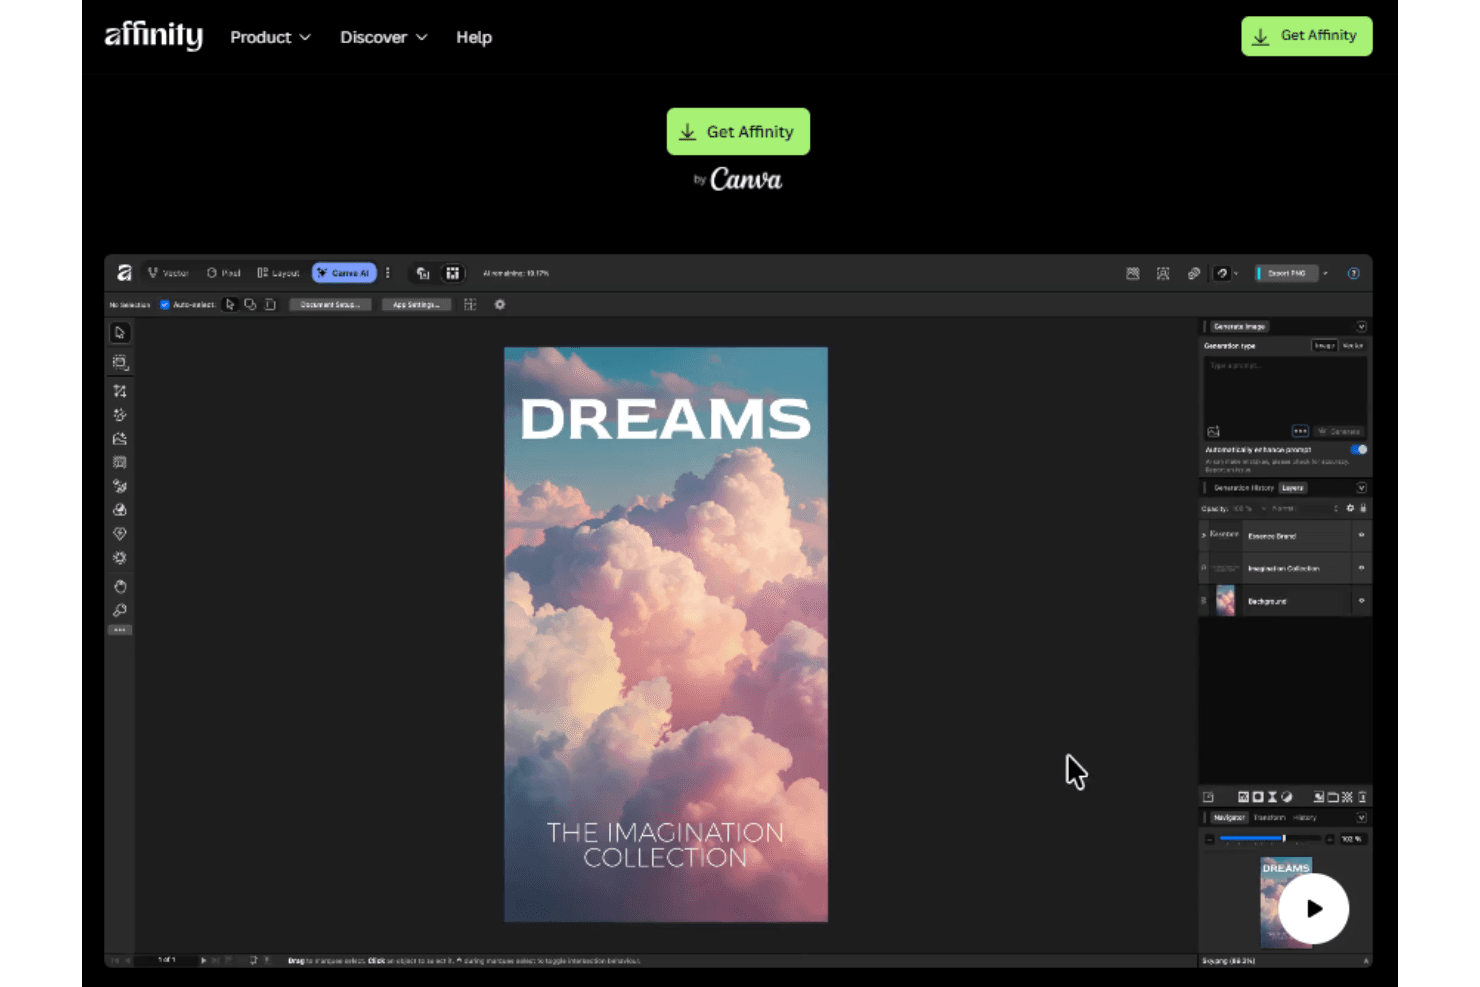Click the Background layer thumbnail
The image size is (1480, 987).
tap(1225, 601)
